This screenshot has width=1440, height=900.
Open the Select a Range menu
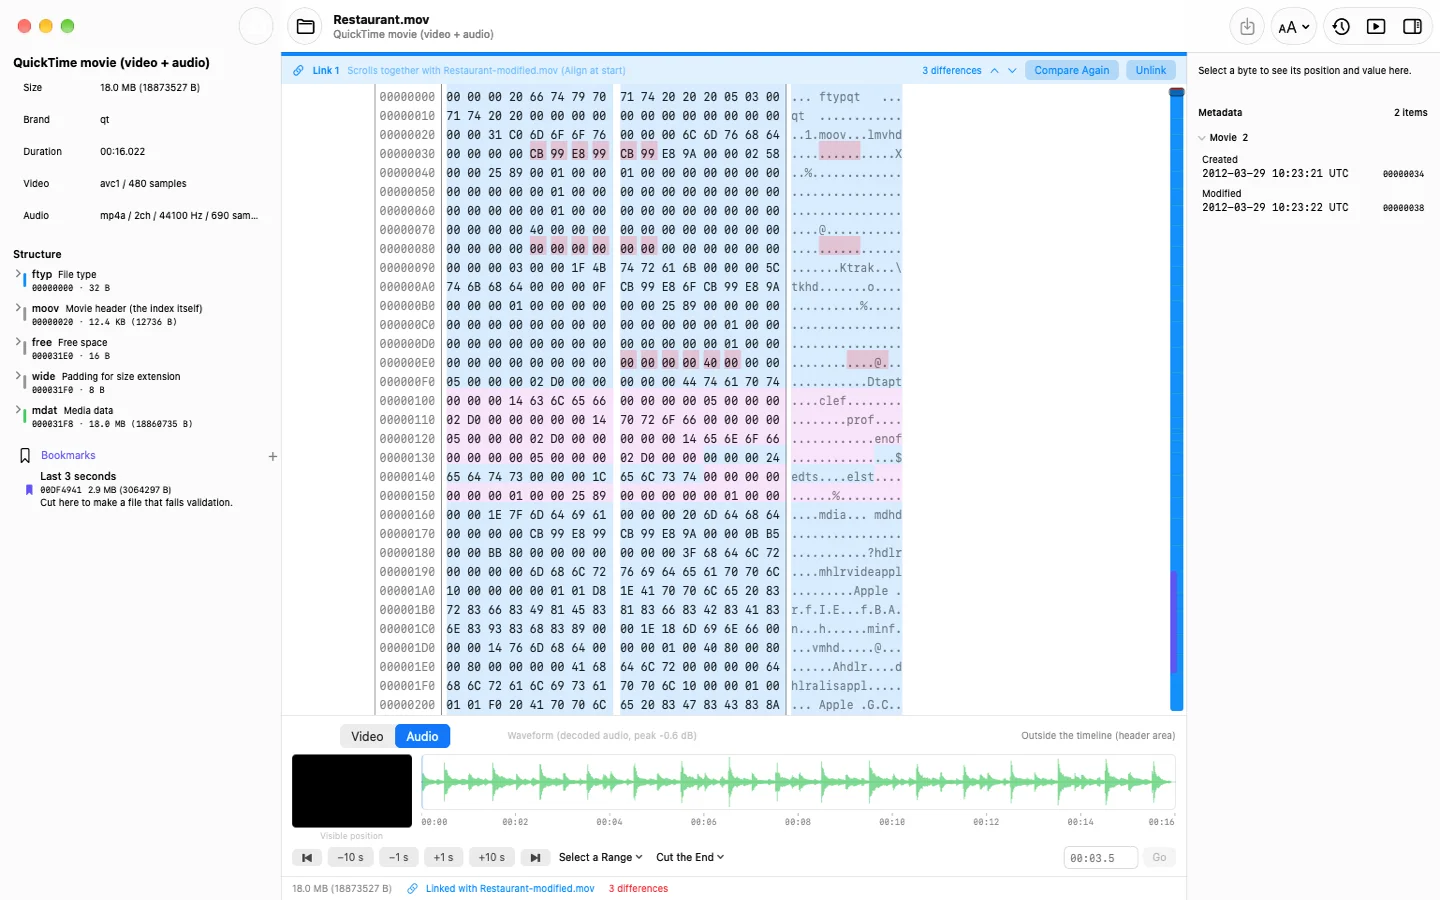600,857
